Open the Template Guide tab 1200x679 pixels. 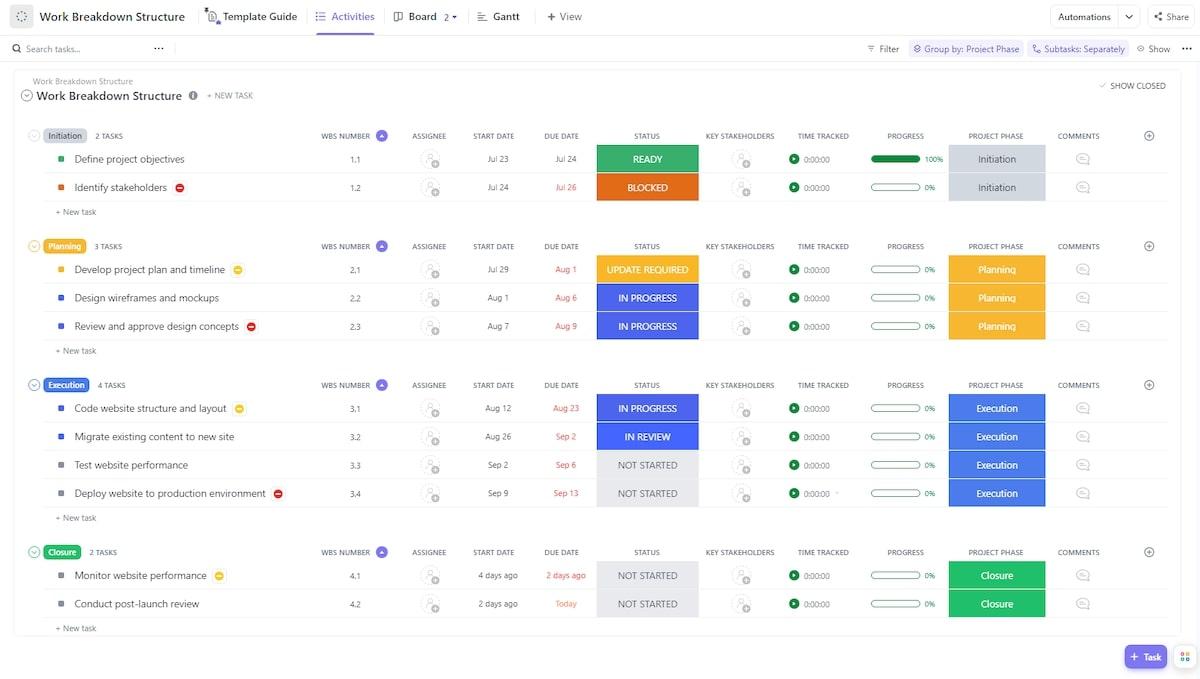pyautogui.click(x=251, y=17)
